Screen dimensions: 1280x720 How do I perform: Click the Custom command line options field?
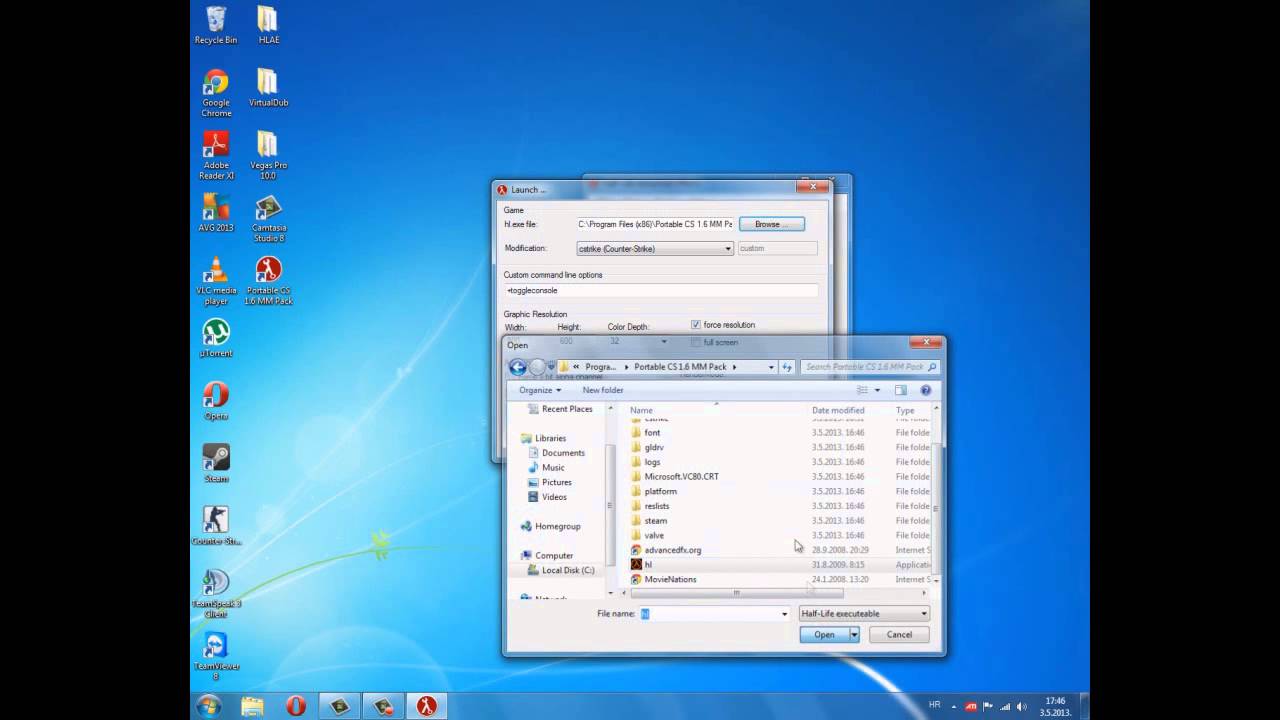click(661, 290)
